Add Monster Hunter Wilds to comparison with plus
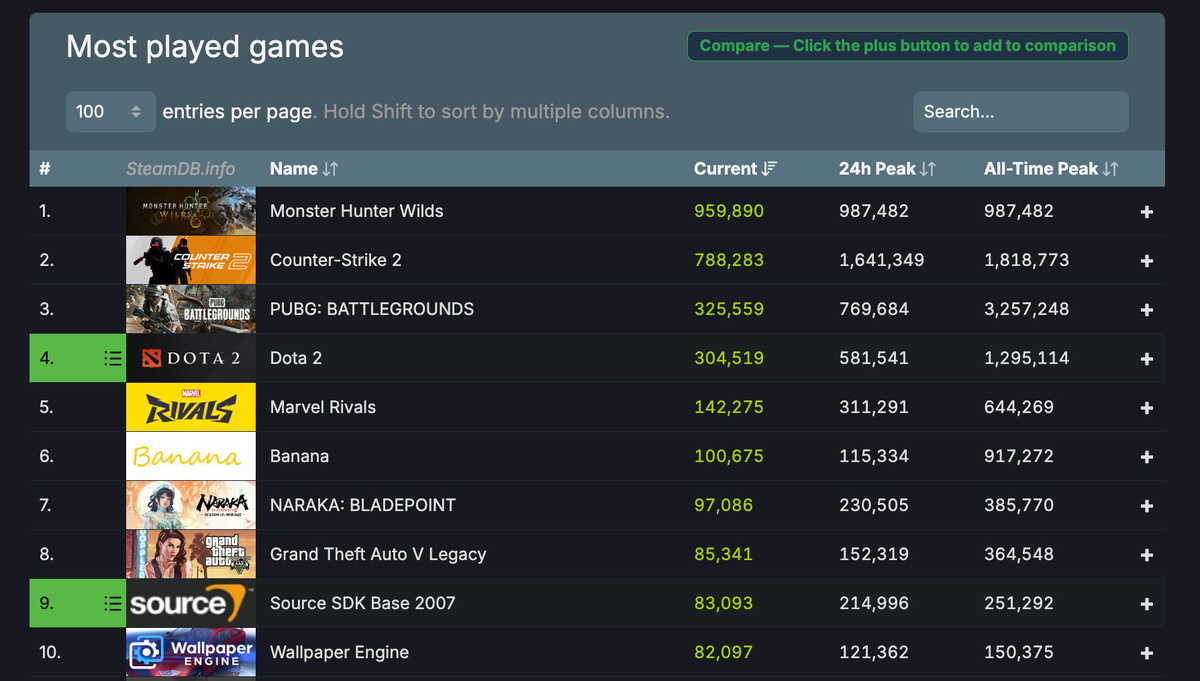 [1146, 212]
